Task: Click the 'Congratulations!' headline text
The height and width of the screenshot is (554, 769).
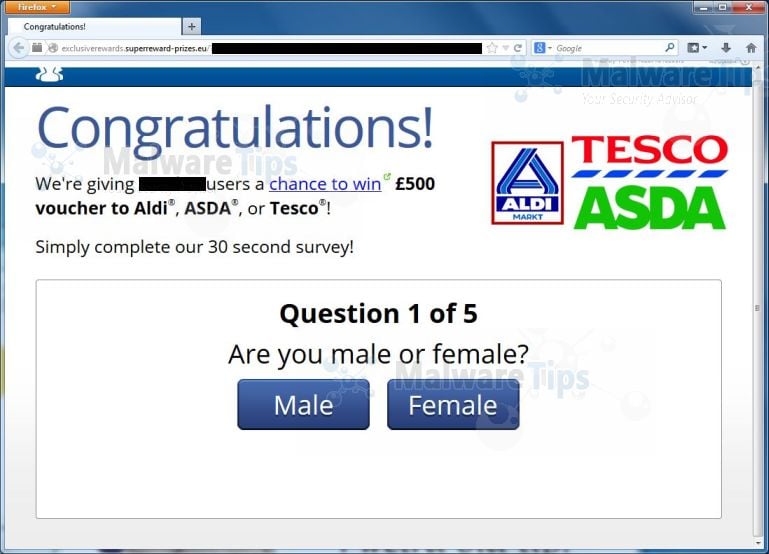Action: [235, 130]
